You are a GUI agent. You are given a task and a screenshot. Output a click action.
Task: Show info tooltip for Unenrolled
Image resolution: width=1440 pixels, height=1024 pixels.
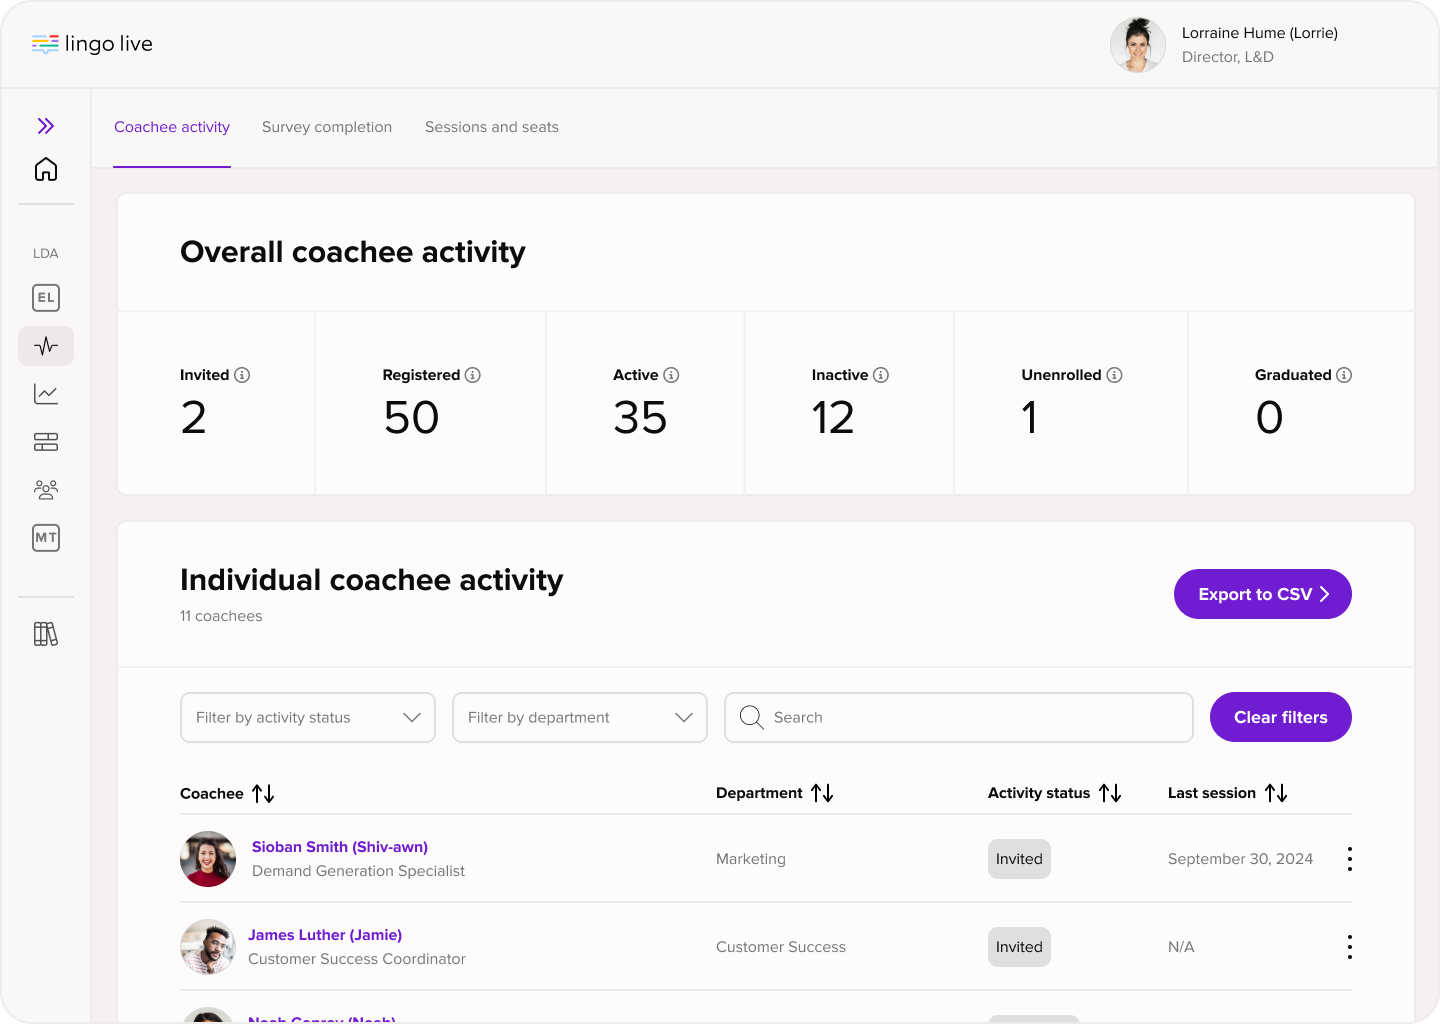pos(1114,375)
